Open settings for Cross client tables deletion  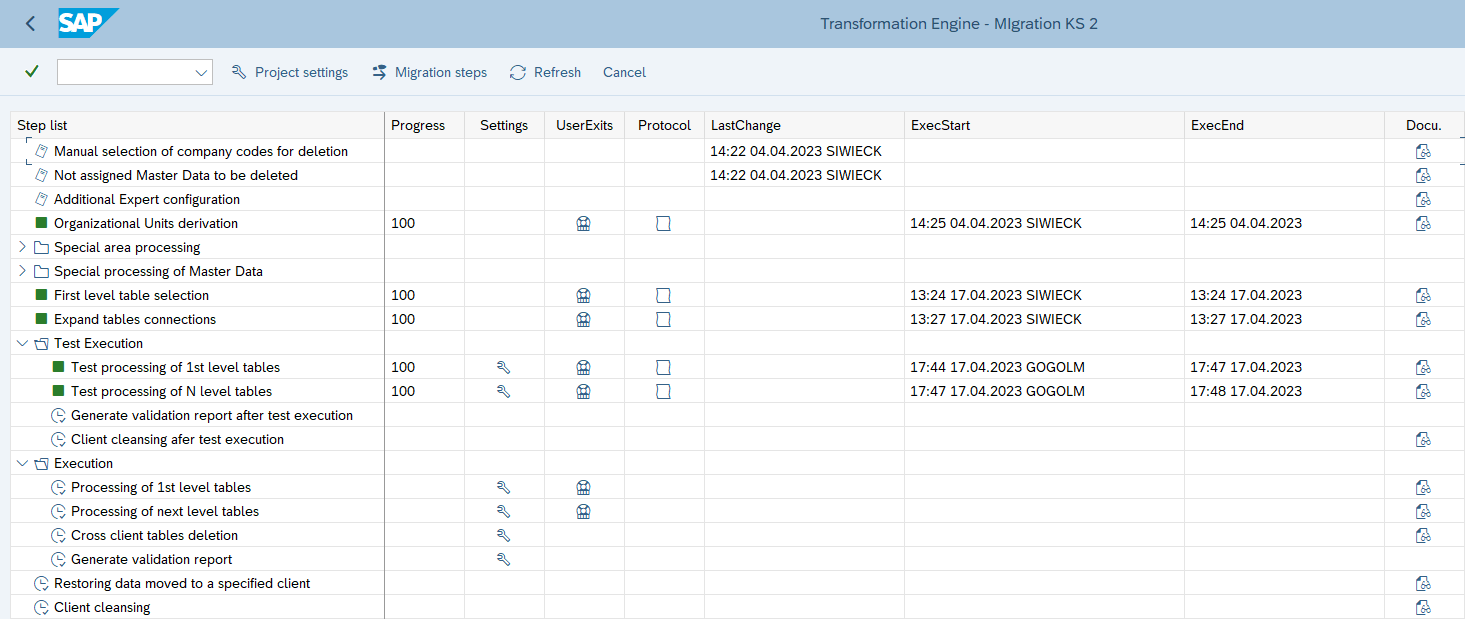point(504,536)
